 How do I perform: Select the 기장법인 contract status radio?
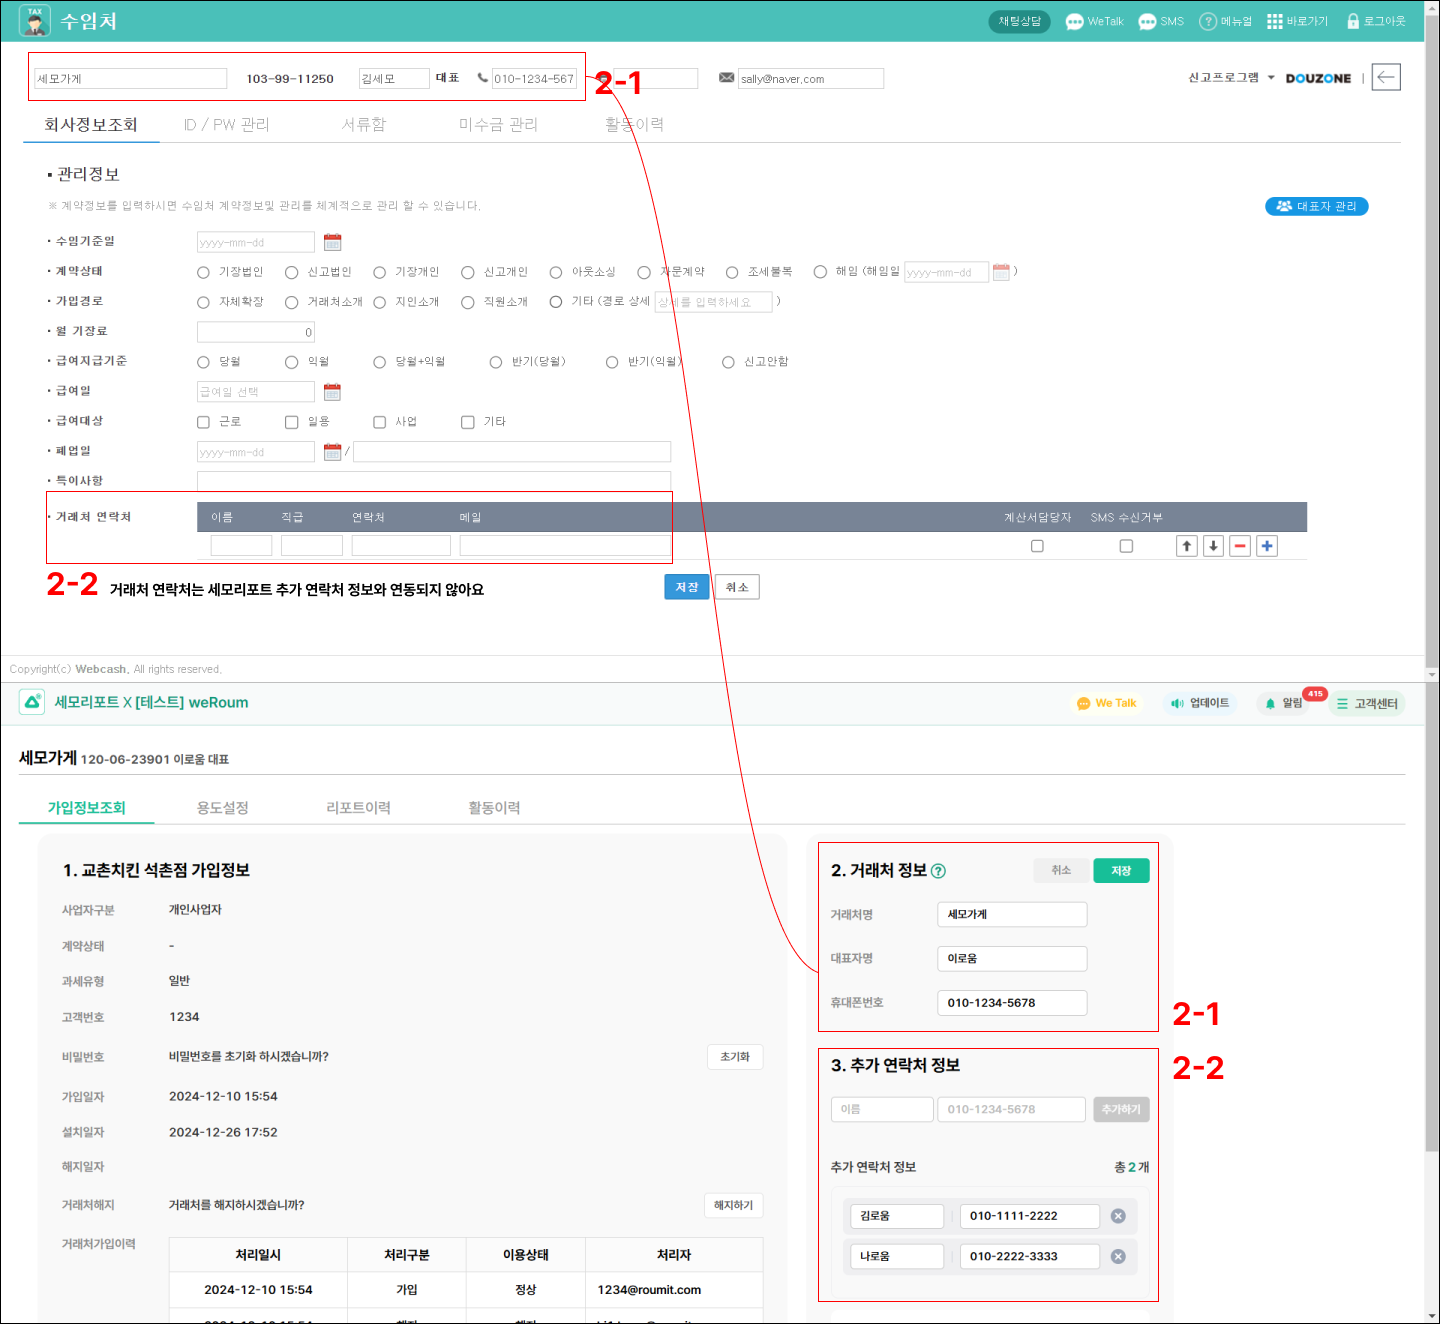(204, 272)
